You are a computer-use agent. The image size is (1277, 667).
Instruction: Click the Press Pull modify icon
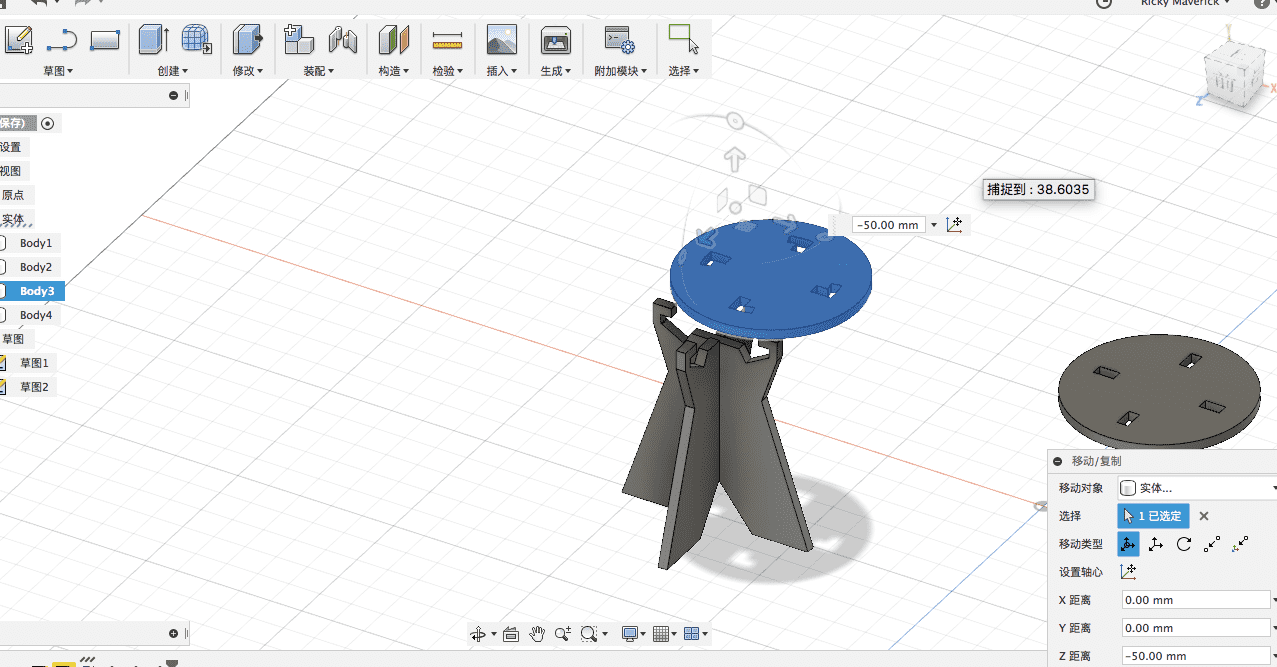coord(246,40)
